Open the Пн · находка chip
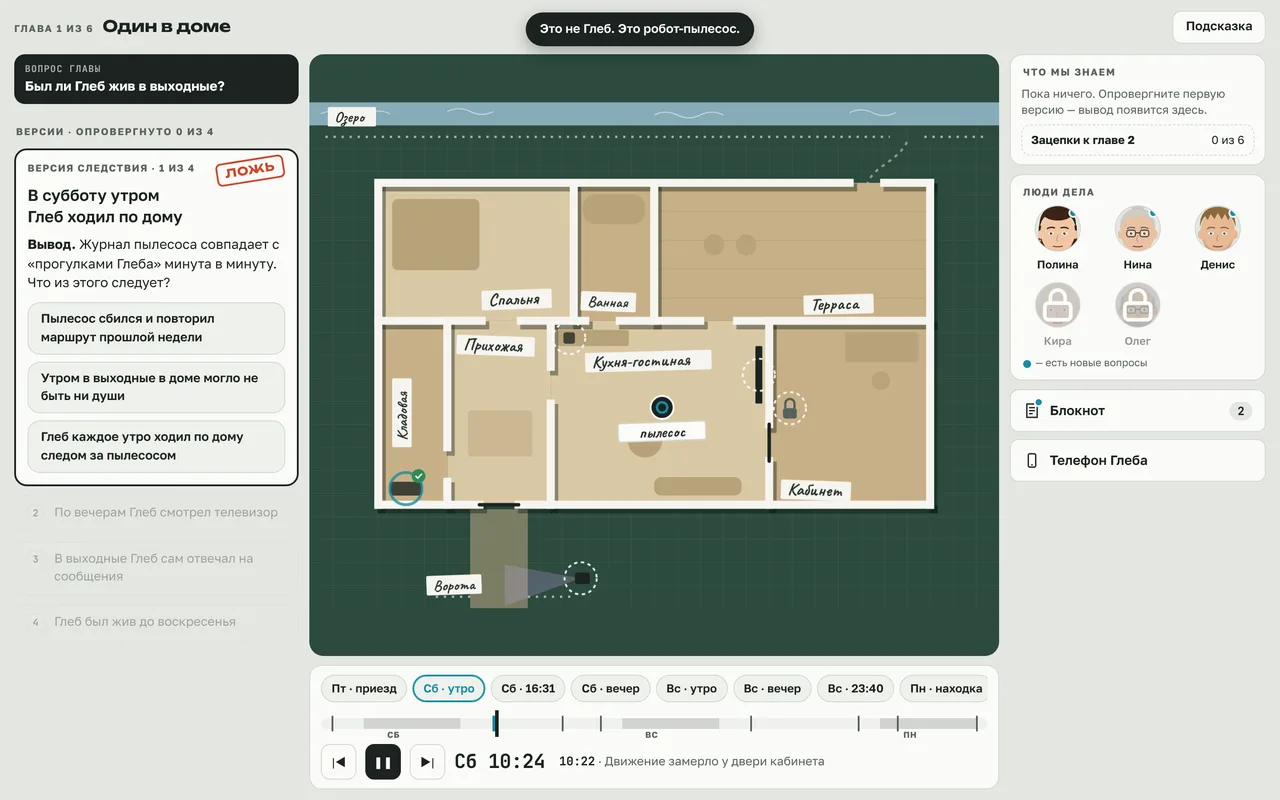The image size is (1280, 800). click(x=946, y=689)
